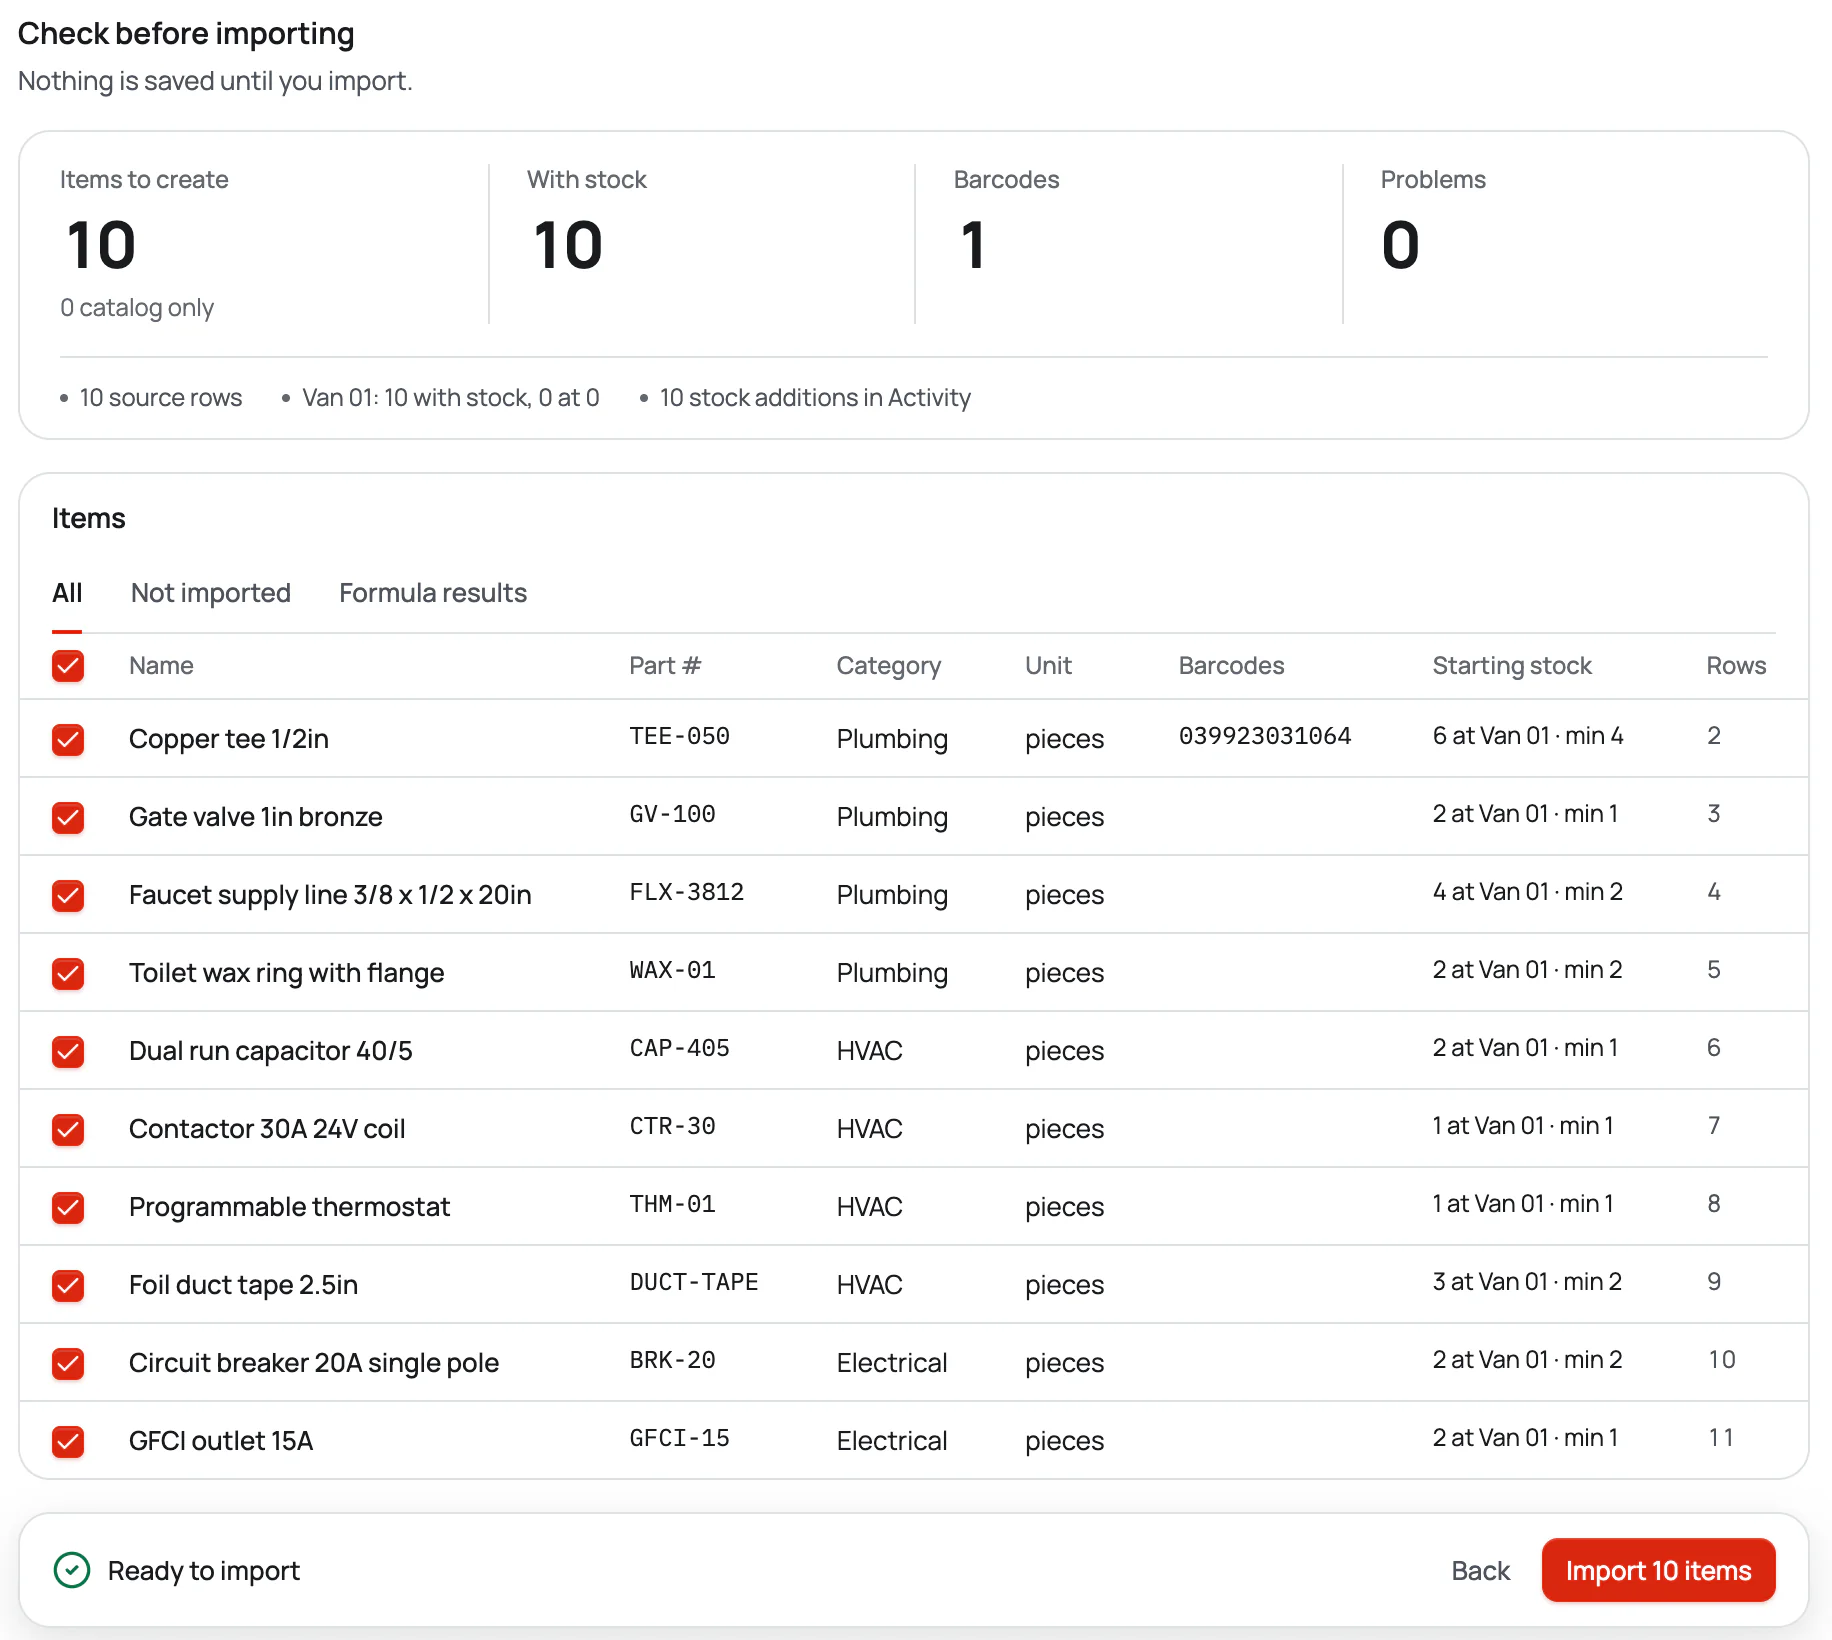Click the Problems count 0

point(1400,245)
